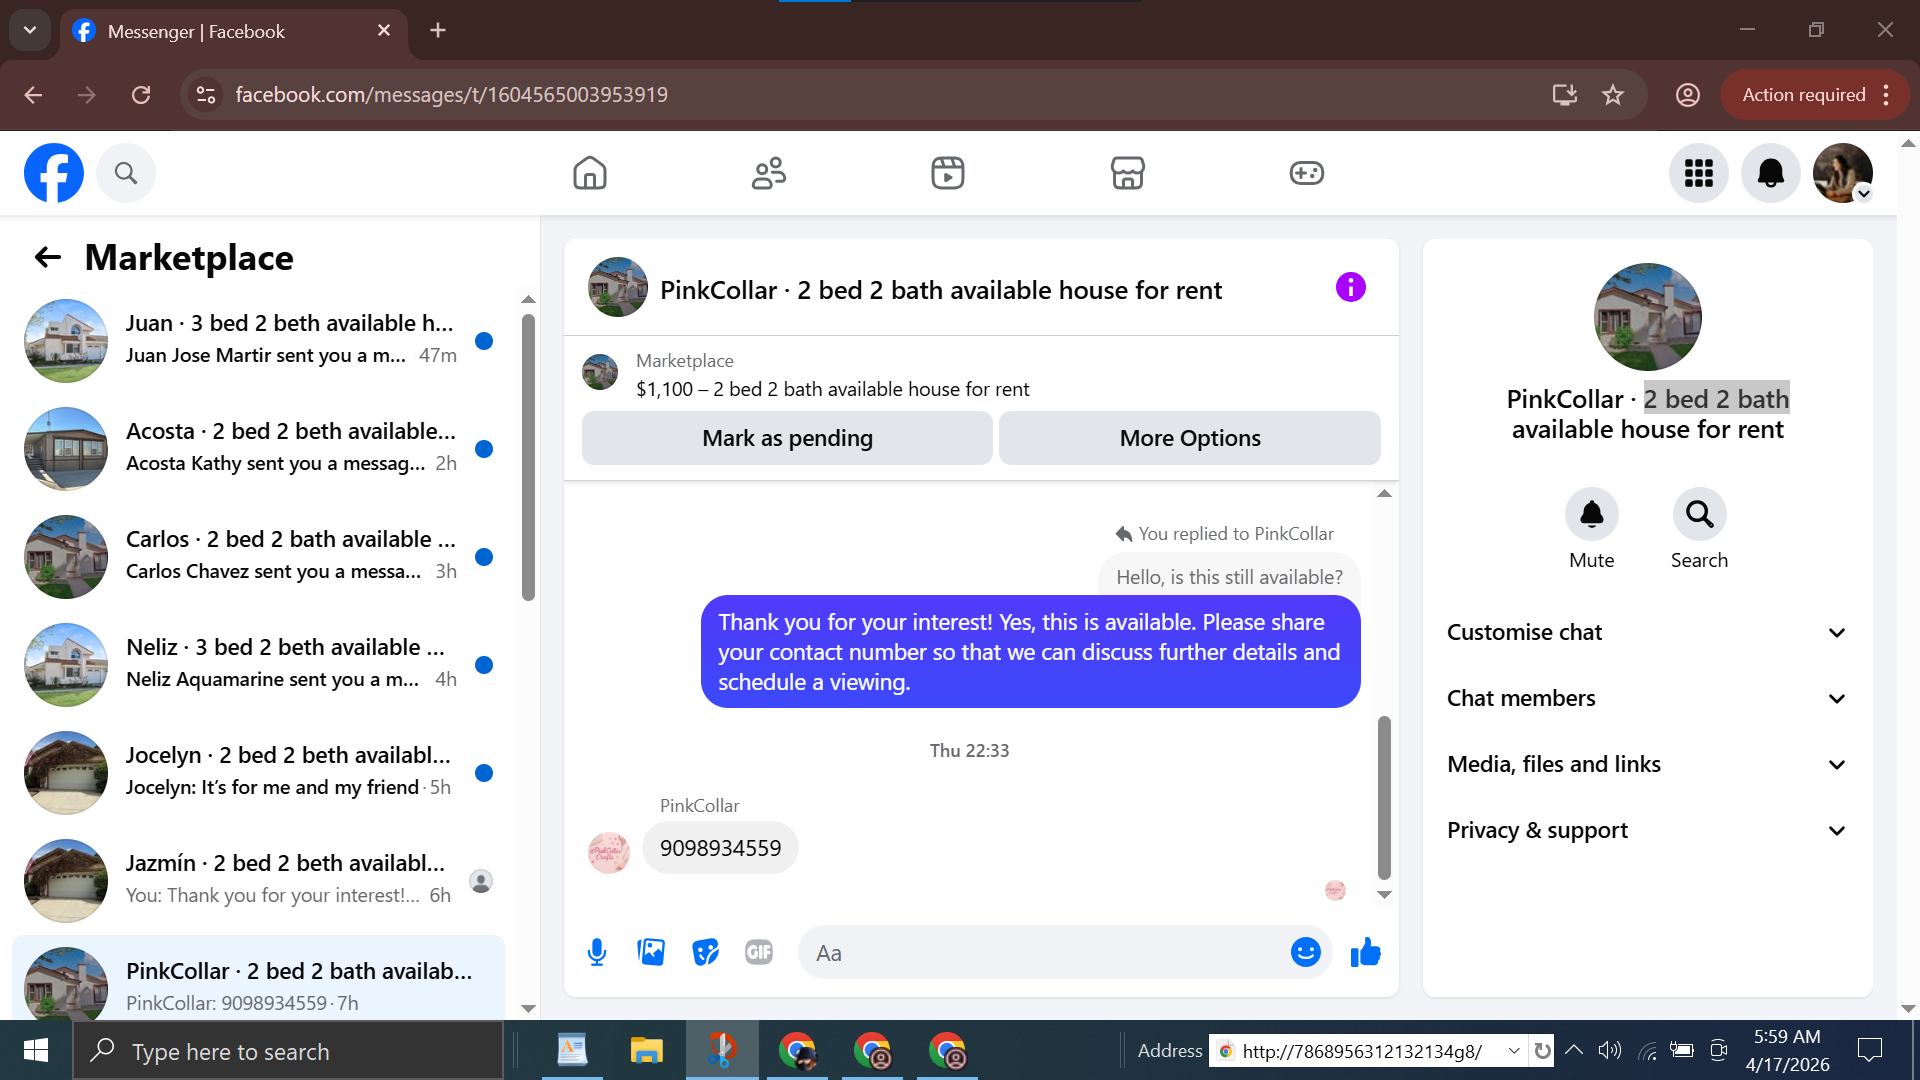Open the Gaming tab in top navigation

pyautogui.click(x=1306, y=173)
